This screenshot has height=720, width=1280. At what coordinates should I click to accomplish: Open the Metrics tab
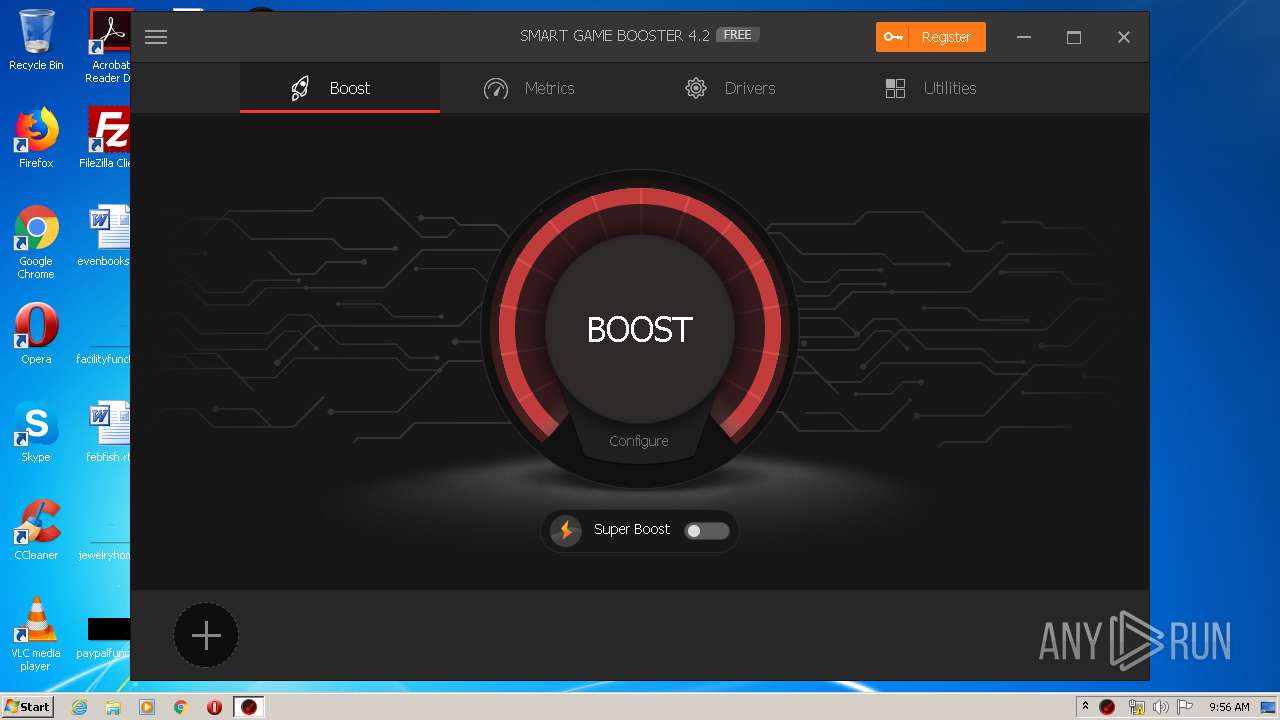[529, 88]
